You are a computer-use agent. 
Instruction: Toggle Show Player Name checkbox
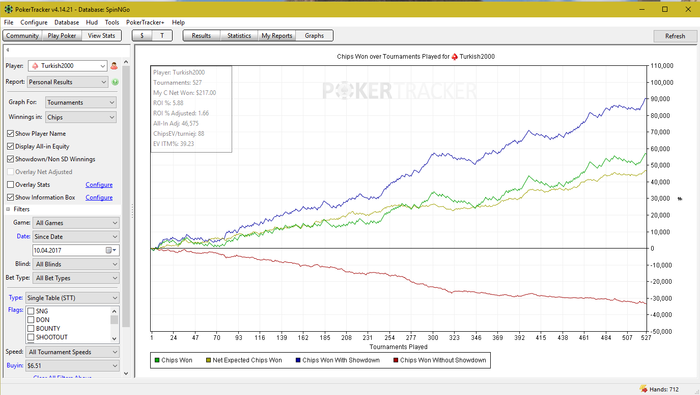(11, 133)
